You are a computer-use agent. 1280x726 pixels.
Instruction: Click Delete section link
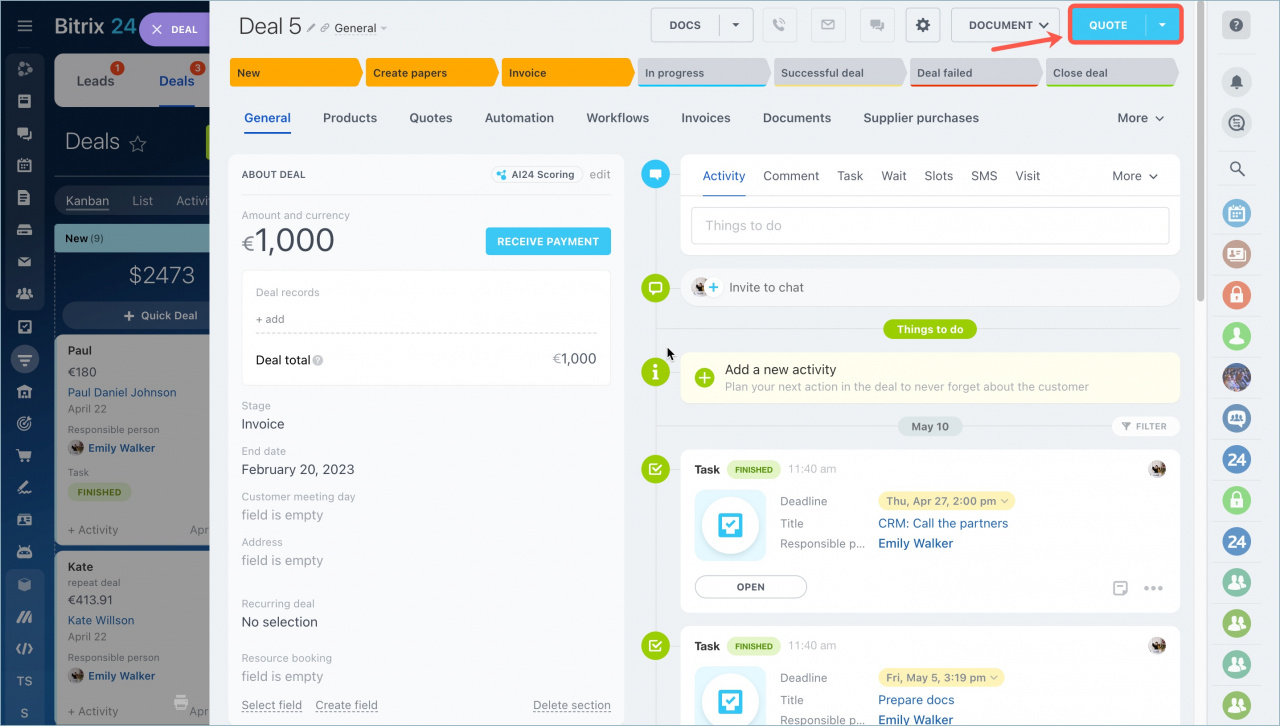(572, 705)
